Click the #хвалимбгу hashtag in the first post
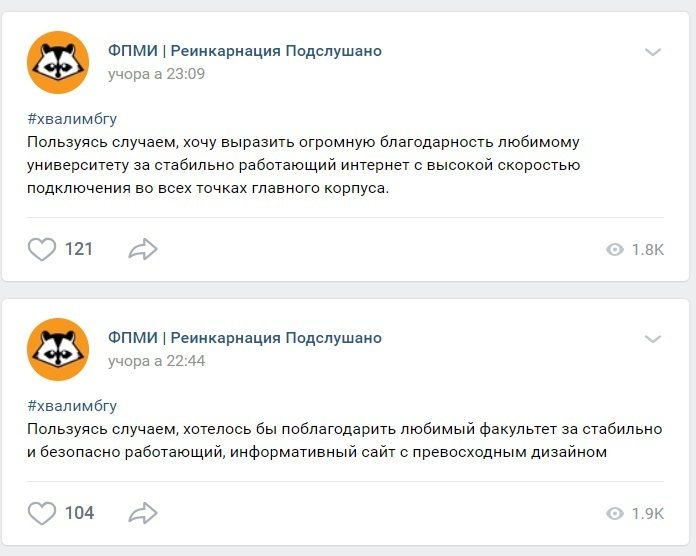This screenshot has height=556, width=696. [72, 118]
